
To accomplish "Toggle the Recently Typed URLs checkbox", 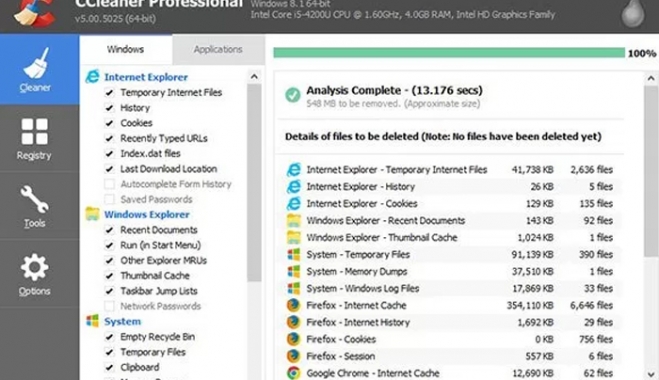I will [109, 138].
